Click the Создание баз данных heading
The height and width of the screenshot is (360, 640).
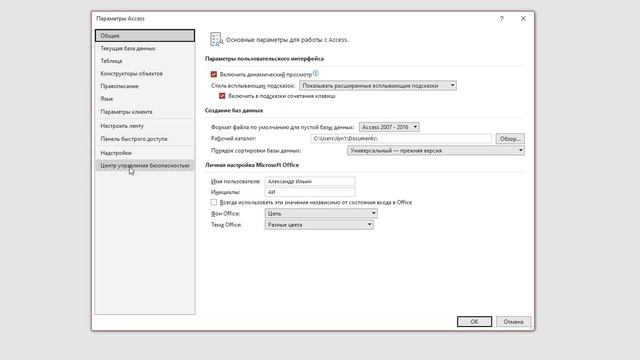point(234,111)
